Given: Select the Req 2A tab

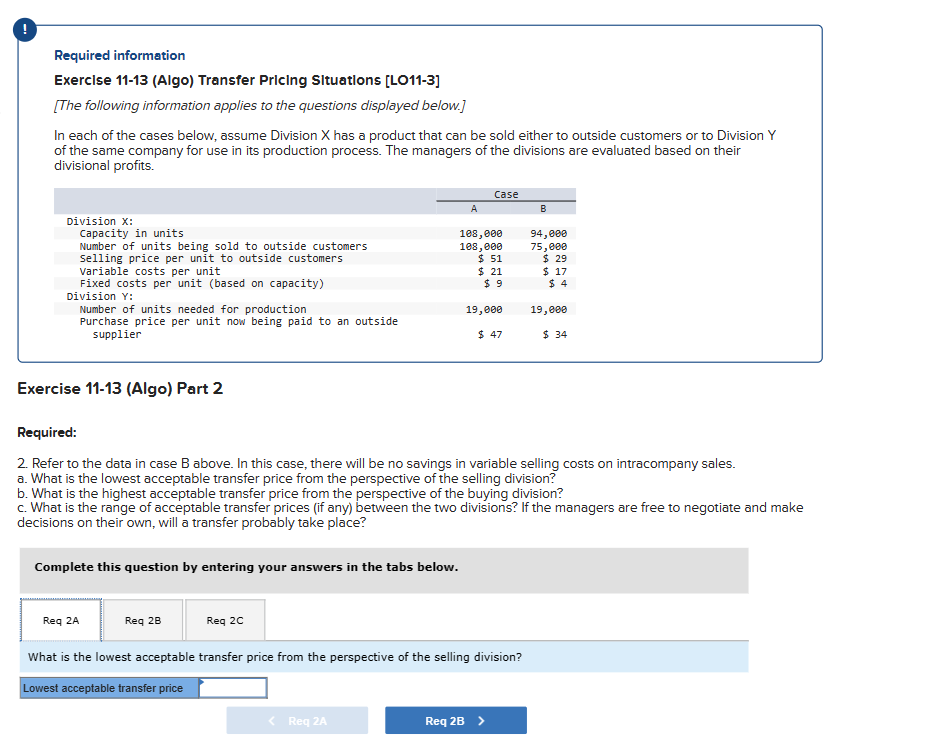Looking at the screenshot, I should [60, 620].
